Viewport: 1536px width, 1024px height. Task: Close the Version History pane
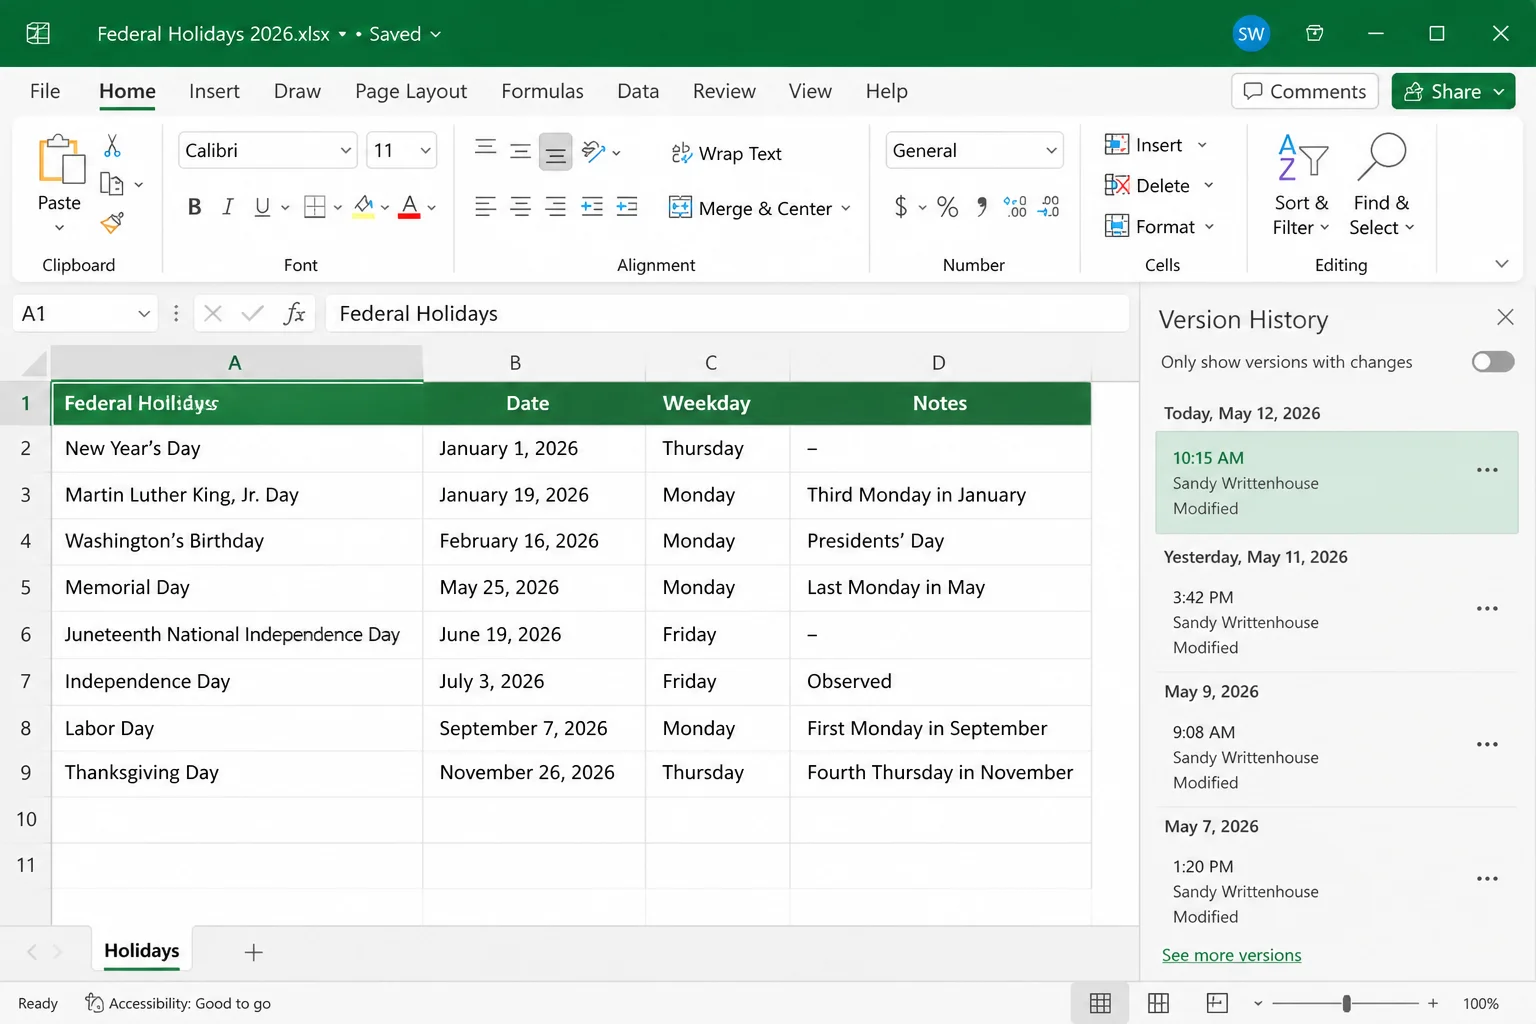(x=1505, y=317)
